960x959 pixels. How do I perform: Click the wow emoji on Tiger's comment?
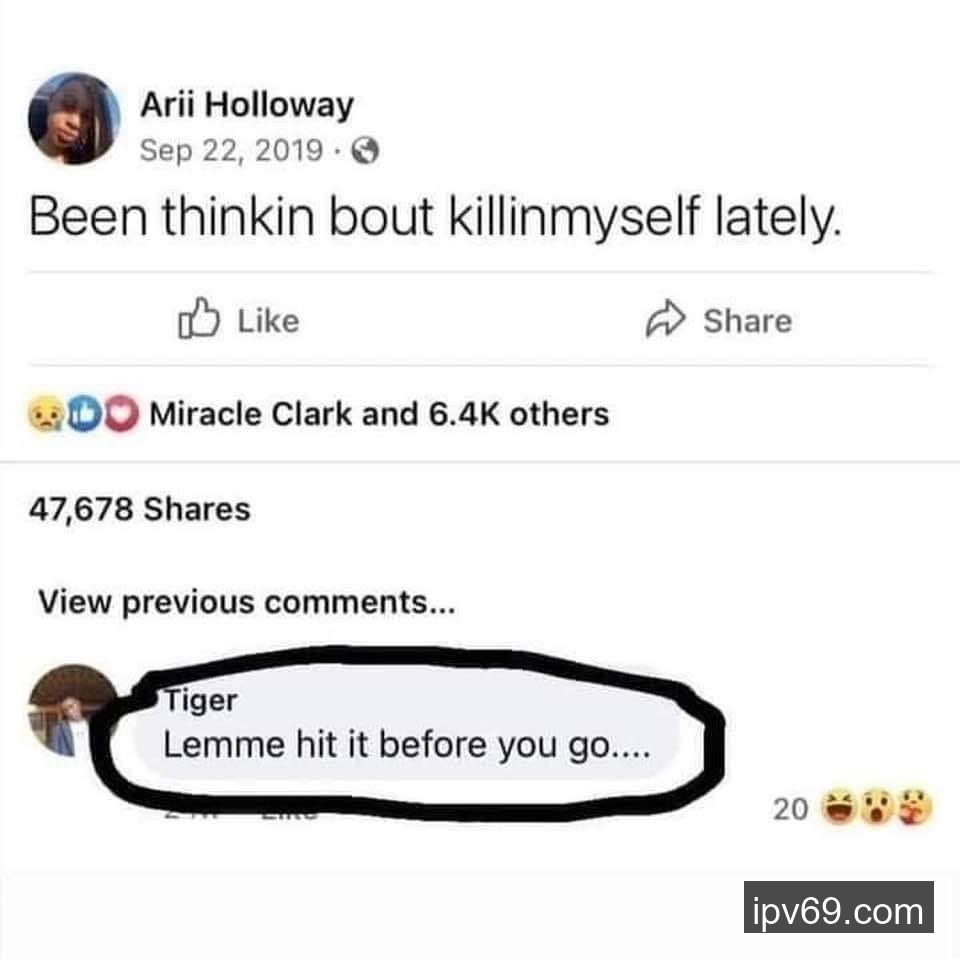point(877,807)
